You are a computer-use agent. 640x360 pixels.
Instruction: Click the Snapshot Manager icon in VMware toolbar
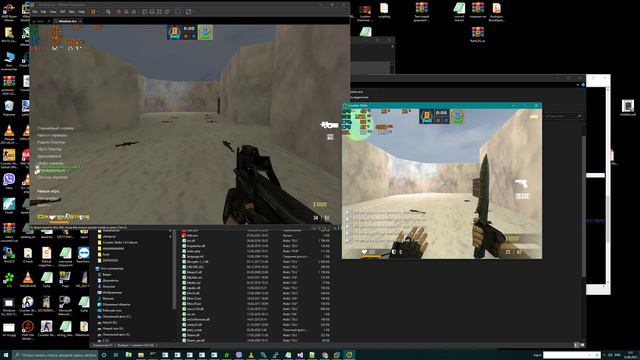click(134, 12)
